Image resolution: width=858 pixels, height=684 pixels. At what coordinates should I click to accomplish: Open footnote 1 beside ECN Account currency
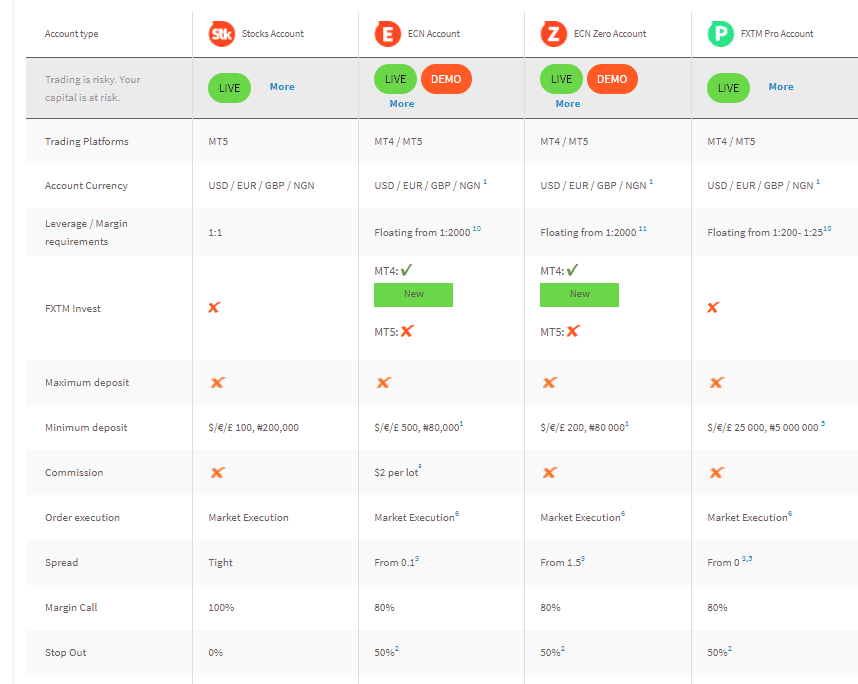point(485,182)
